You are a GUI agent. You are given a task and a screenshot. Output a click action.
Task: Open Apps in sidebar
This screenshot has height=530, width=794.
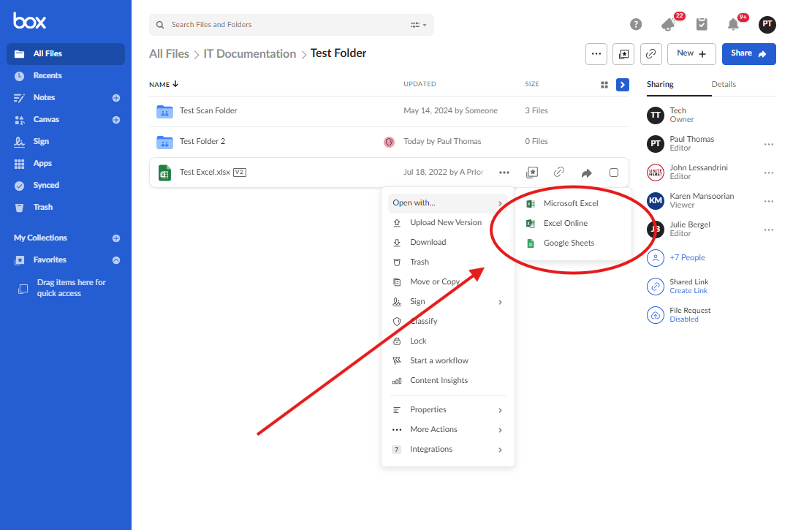pyautogui.click(x=43, y=163)
